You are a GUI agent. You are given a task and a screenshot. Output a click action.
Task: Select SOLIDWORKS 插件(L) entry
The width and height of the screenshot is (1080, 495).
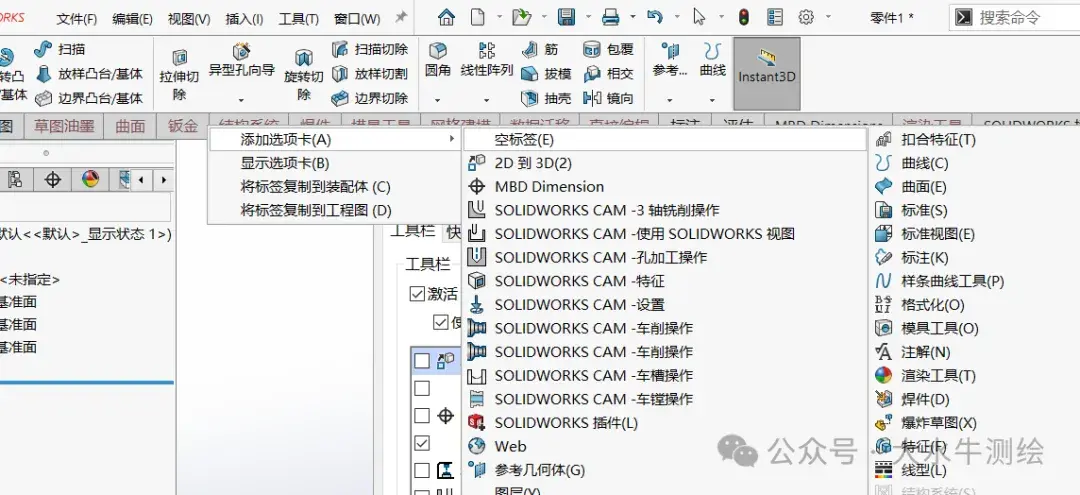pyautogui.click(x=665, y=423)
